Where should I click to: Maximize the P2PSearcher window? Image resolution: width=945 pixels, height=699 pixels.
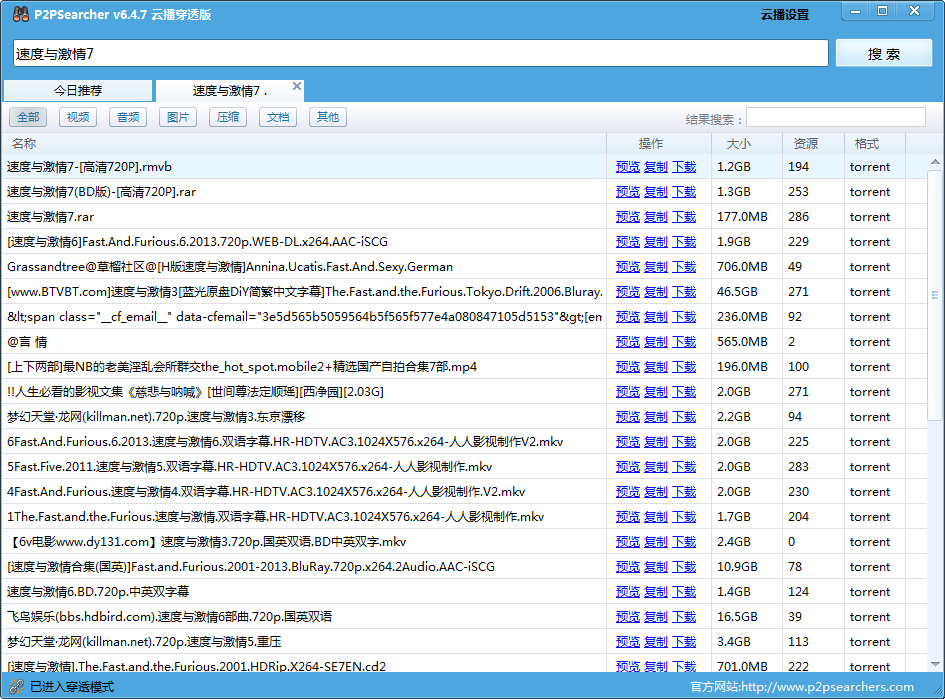(x=882, y=11)
